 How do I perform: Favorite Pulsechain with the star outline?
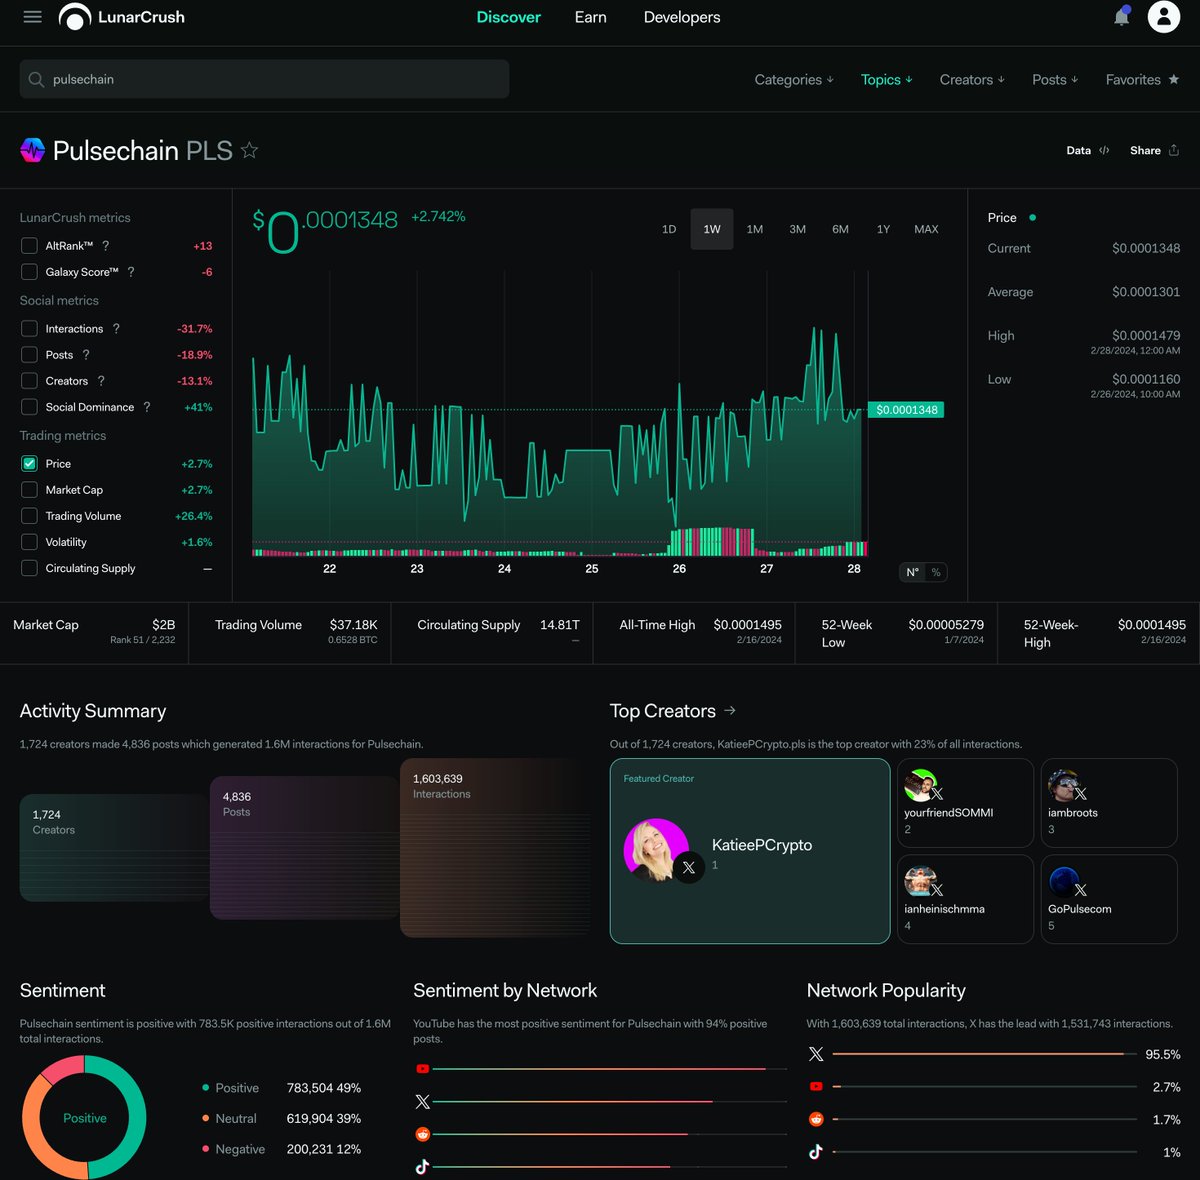[250, 150]
